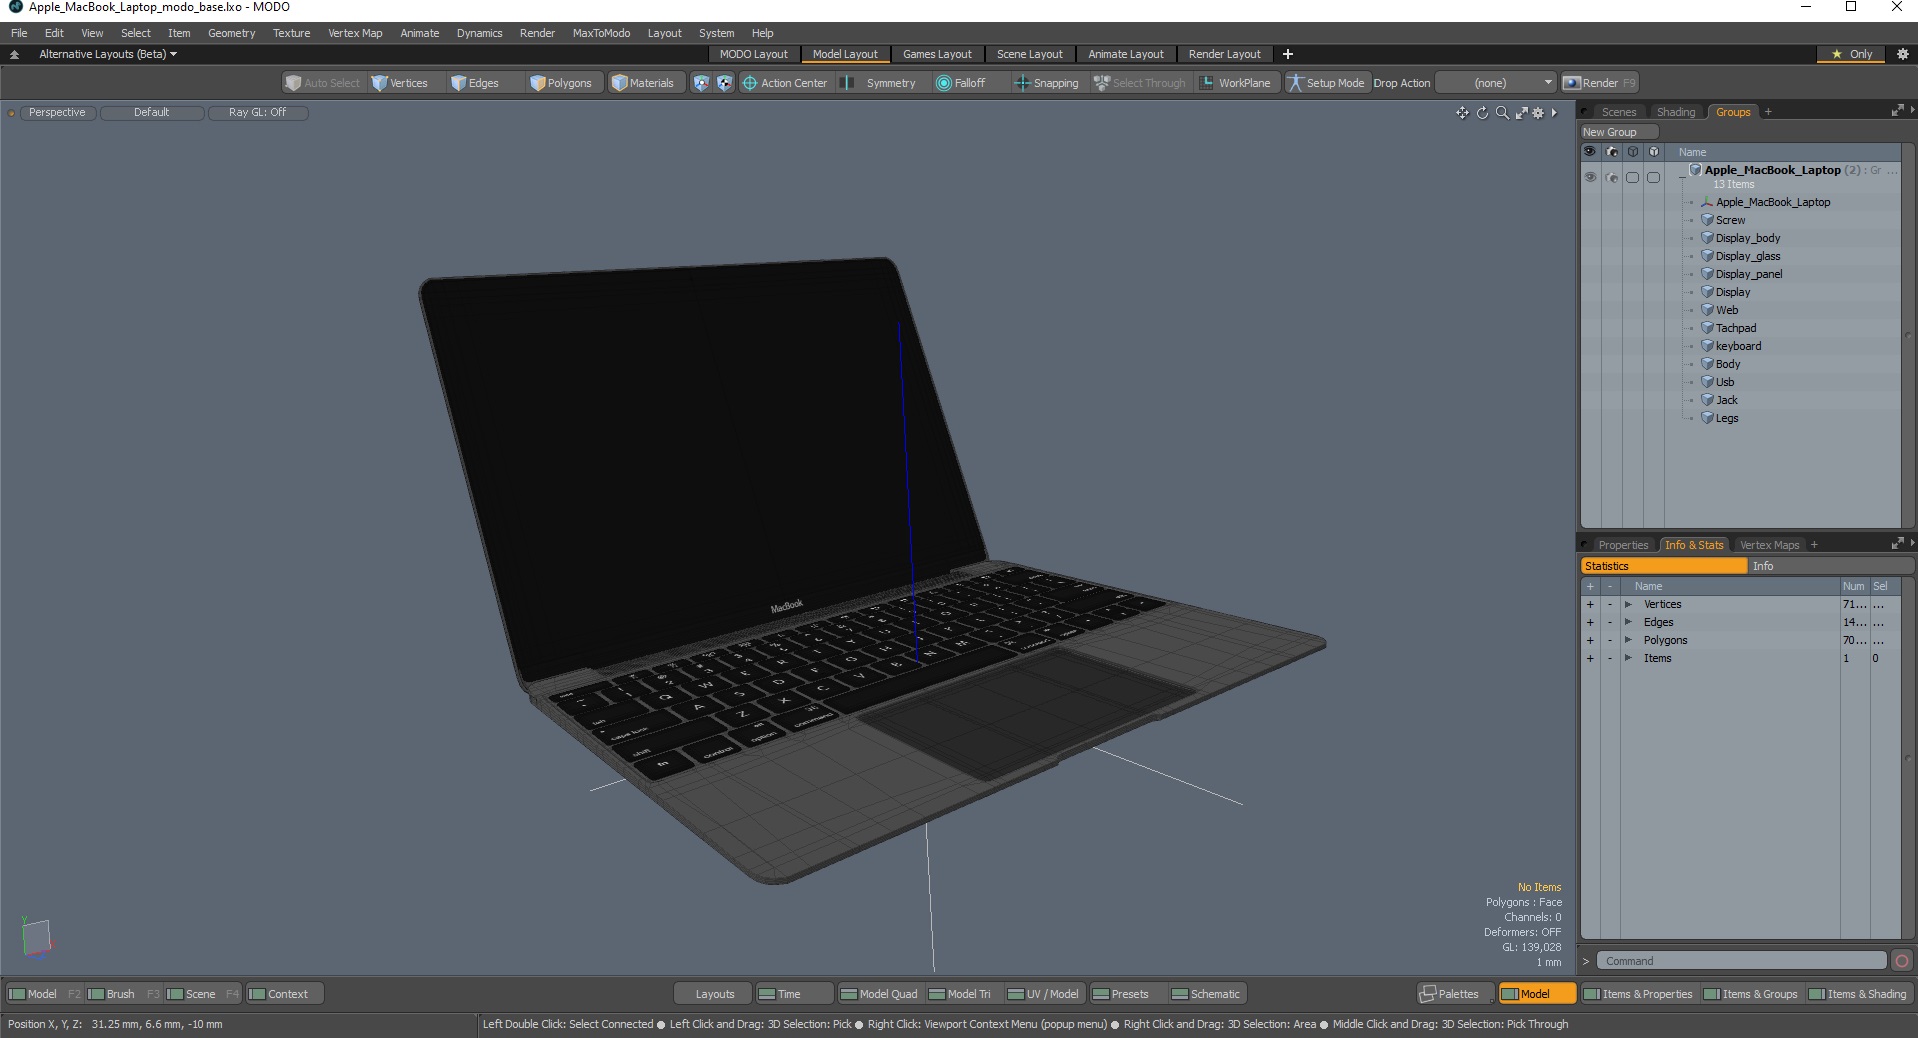The height and width of the screenshot is (1038, 1918).
Task: Open viewport settings gear icon
Action: click(1539, 113)
